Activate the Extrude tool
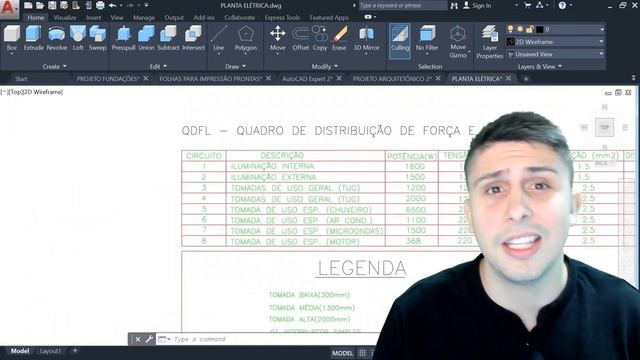 pos(33,38)
